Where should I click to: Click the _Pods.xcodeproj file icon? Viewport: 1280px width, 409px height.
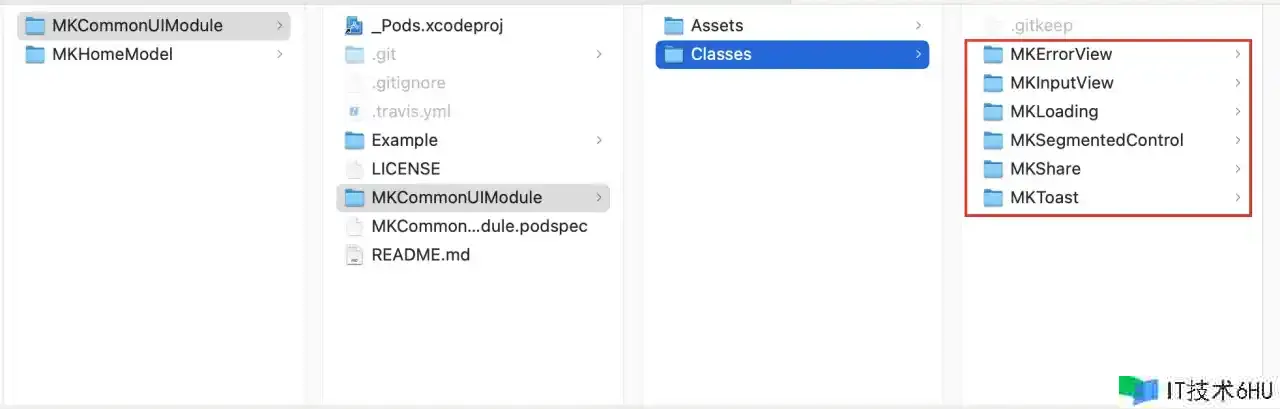click(354, 26)
